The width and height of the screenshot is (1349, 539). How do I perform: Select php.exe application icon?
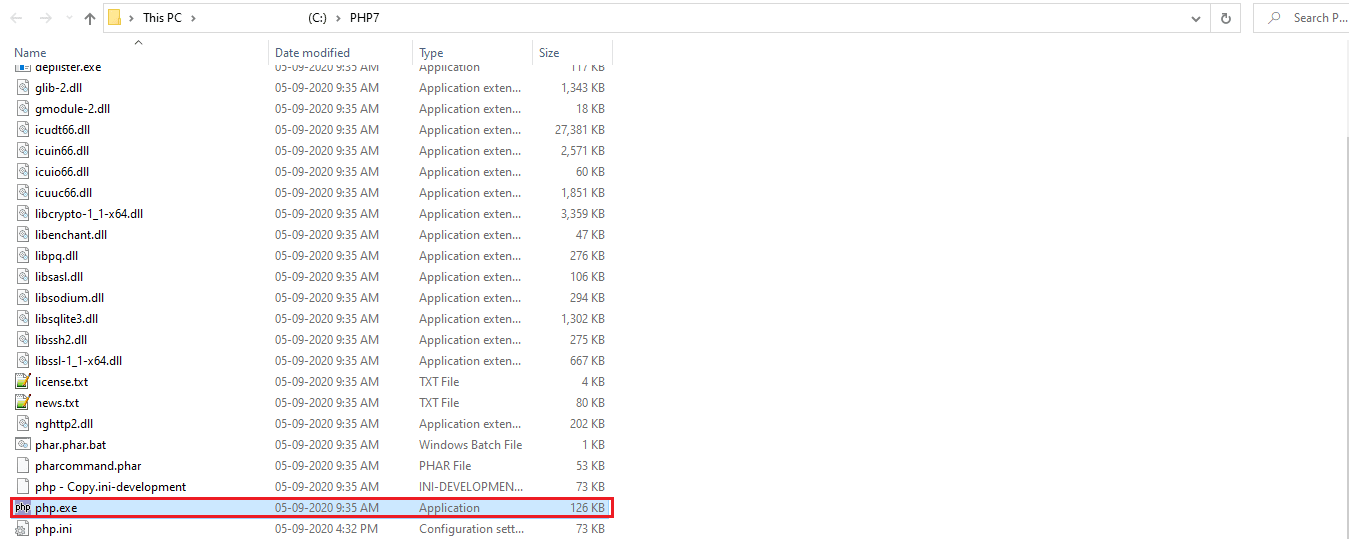tap(23, 508)
